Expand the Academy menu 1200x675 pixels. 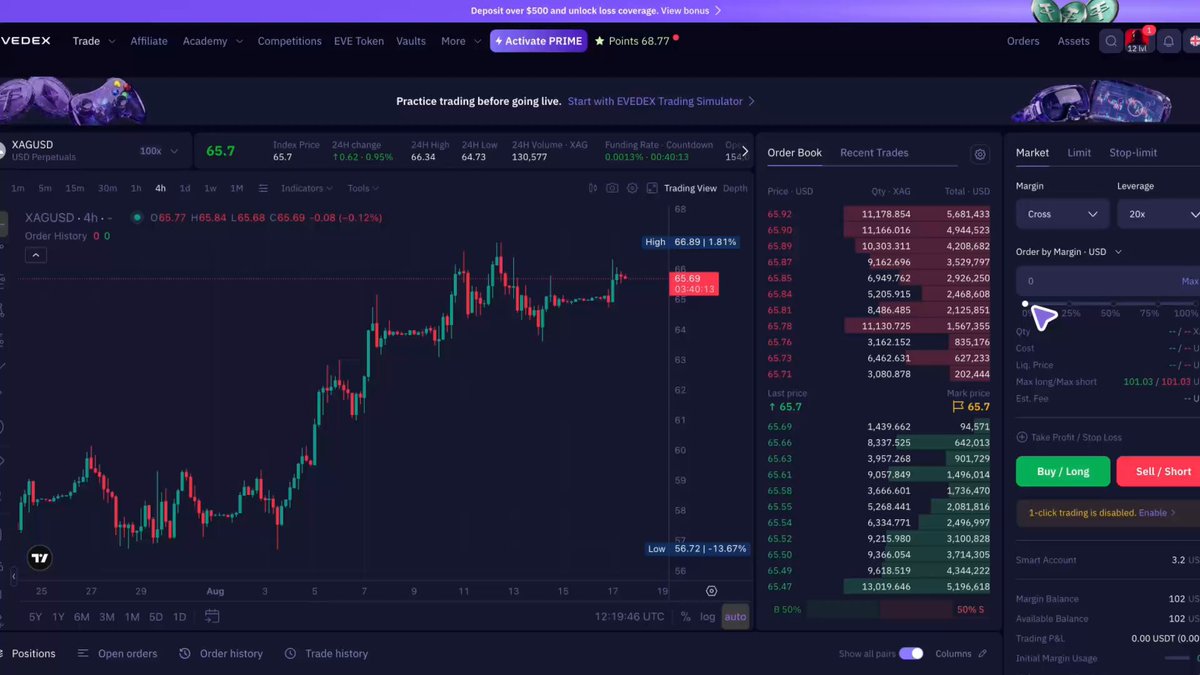212,41
